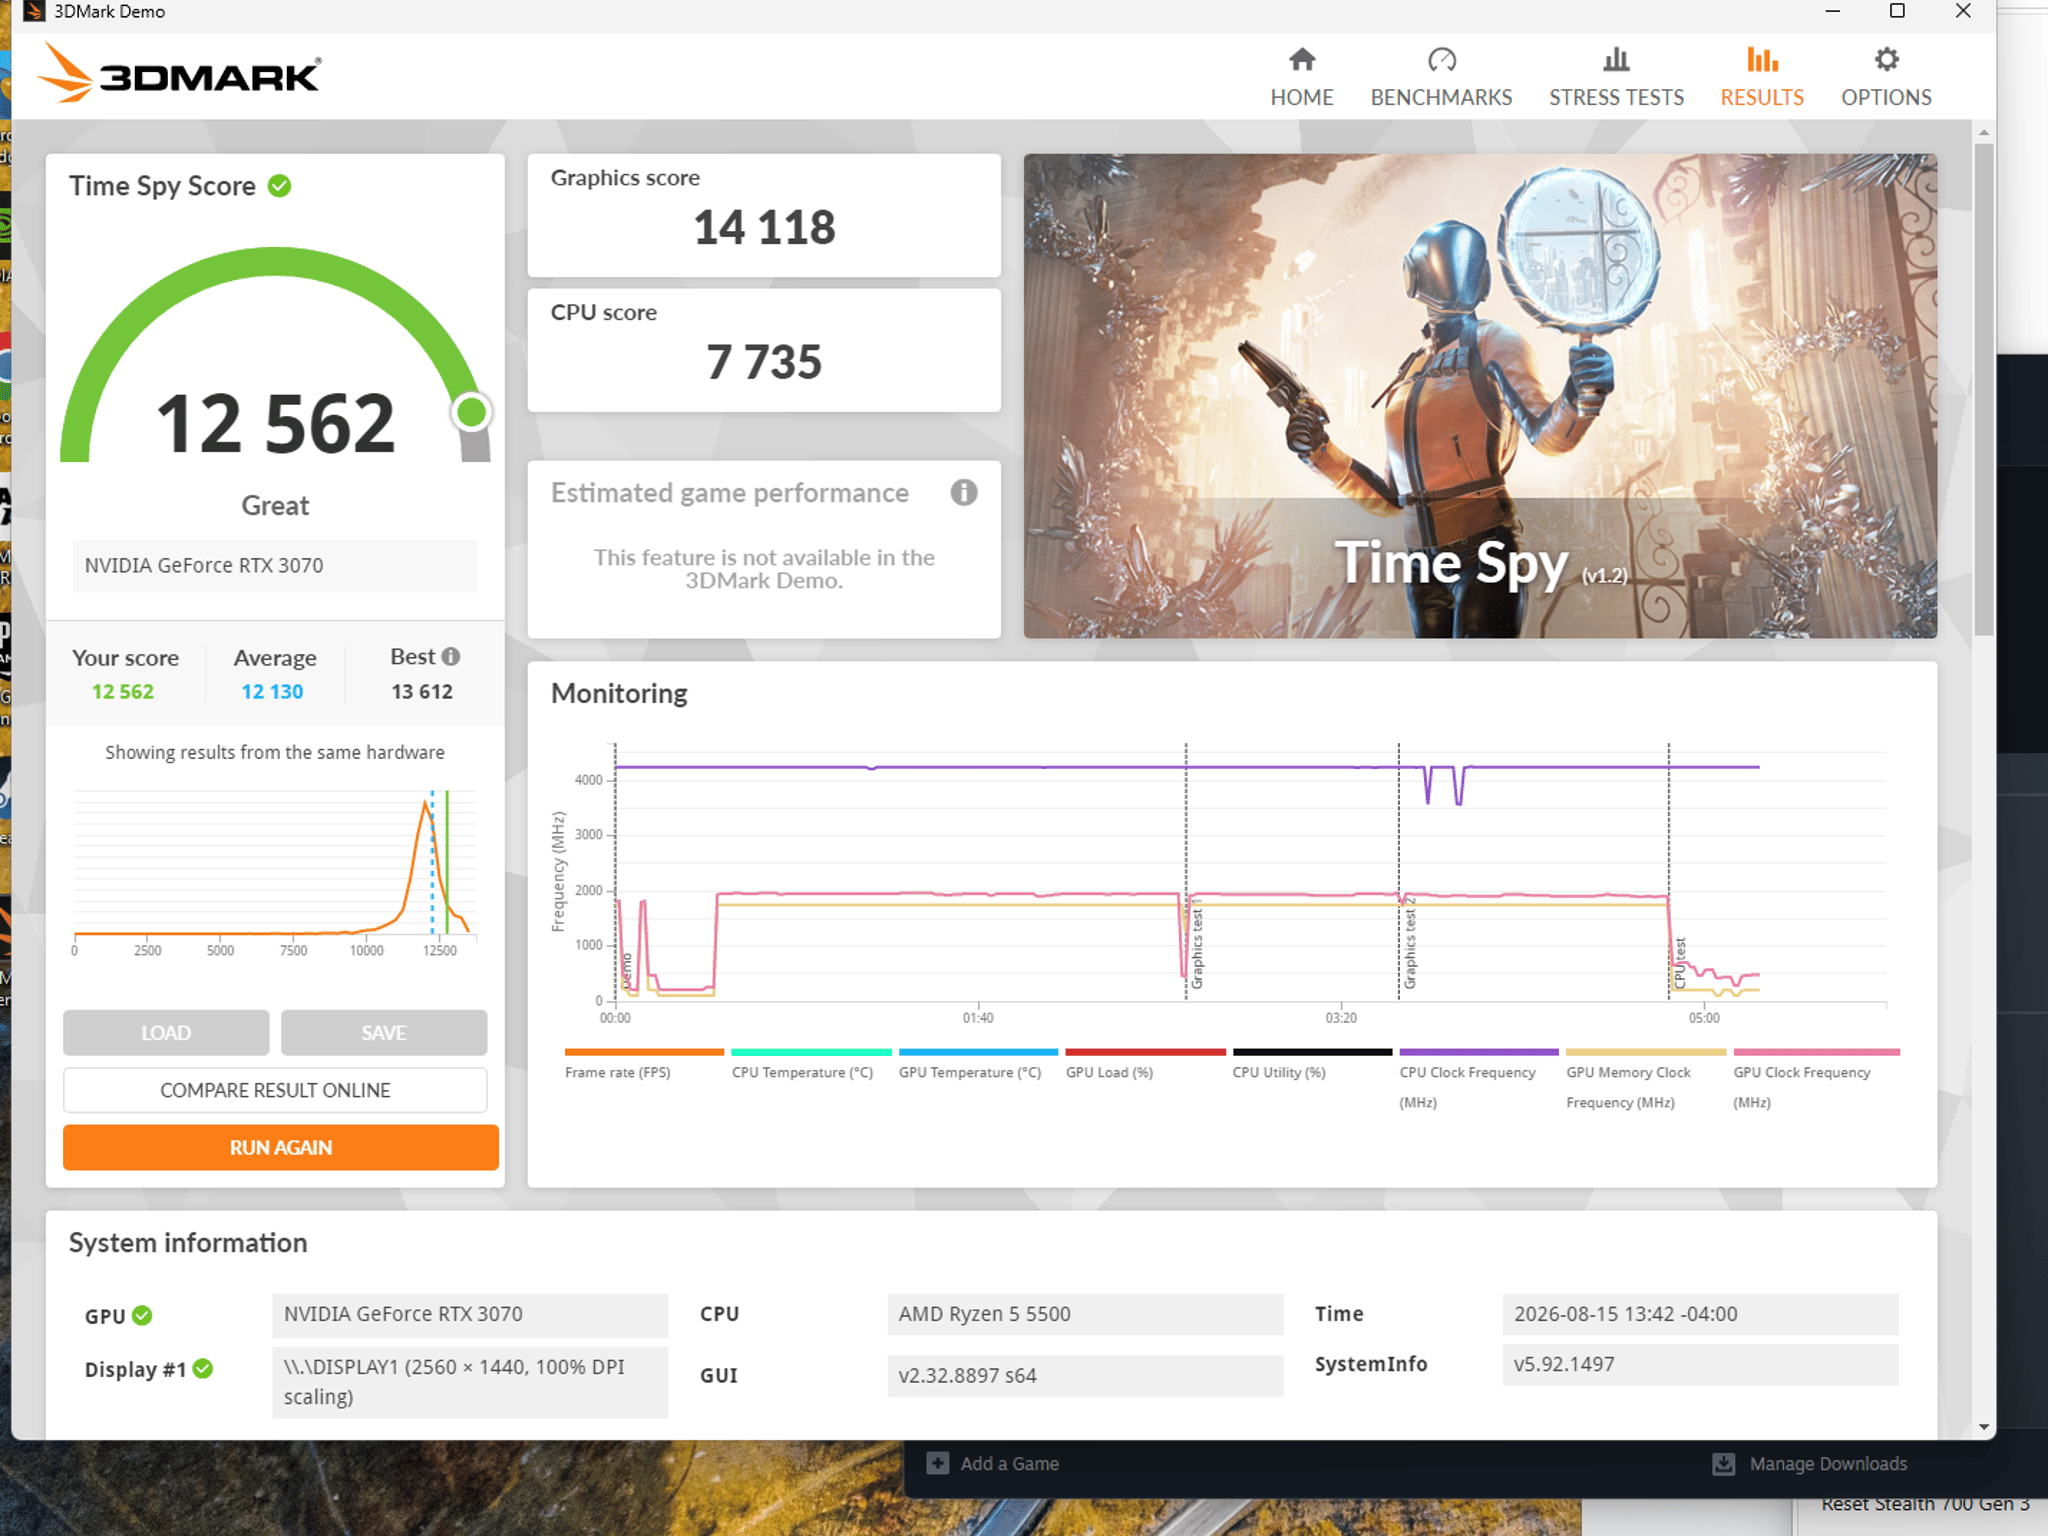This screenshot has width=2048, height=1536.
Task: Click the green Time Spy Score validation checkmark
Action: point(280,186)
